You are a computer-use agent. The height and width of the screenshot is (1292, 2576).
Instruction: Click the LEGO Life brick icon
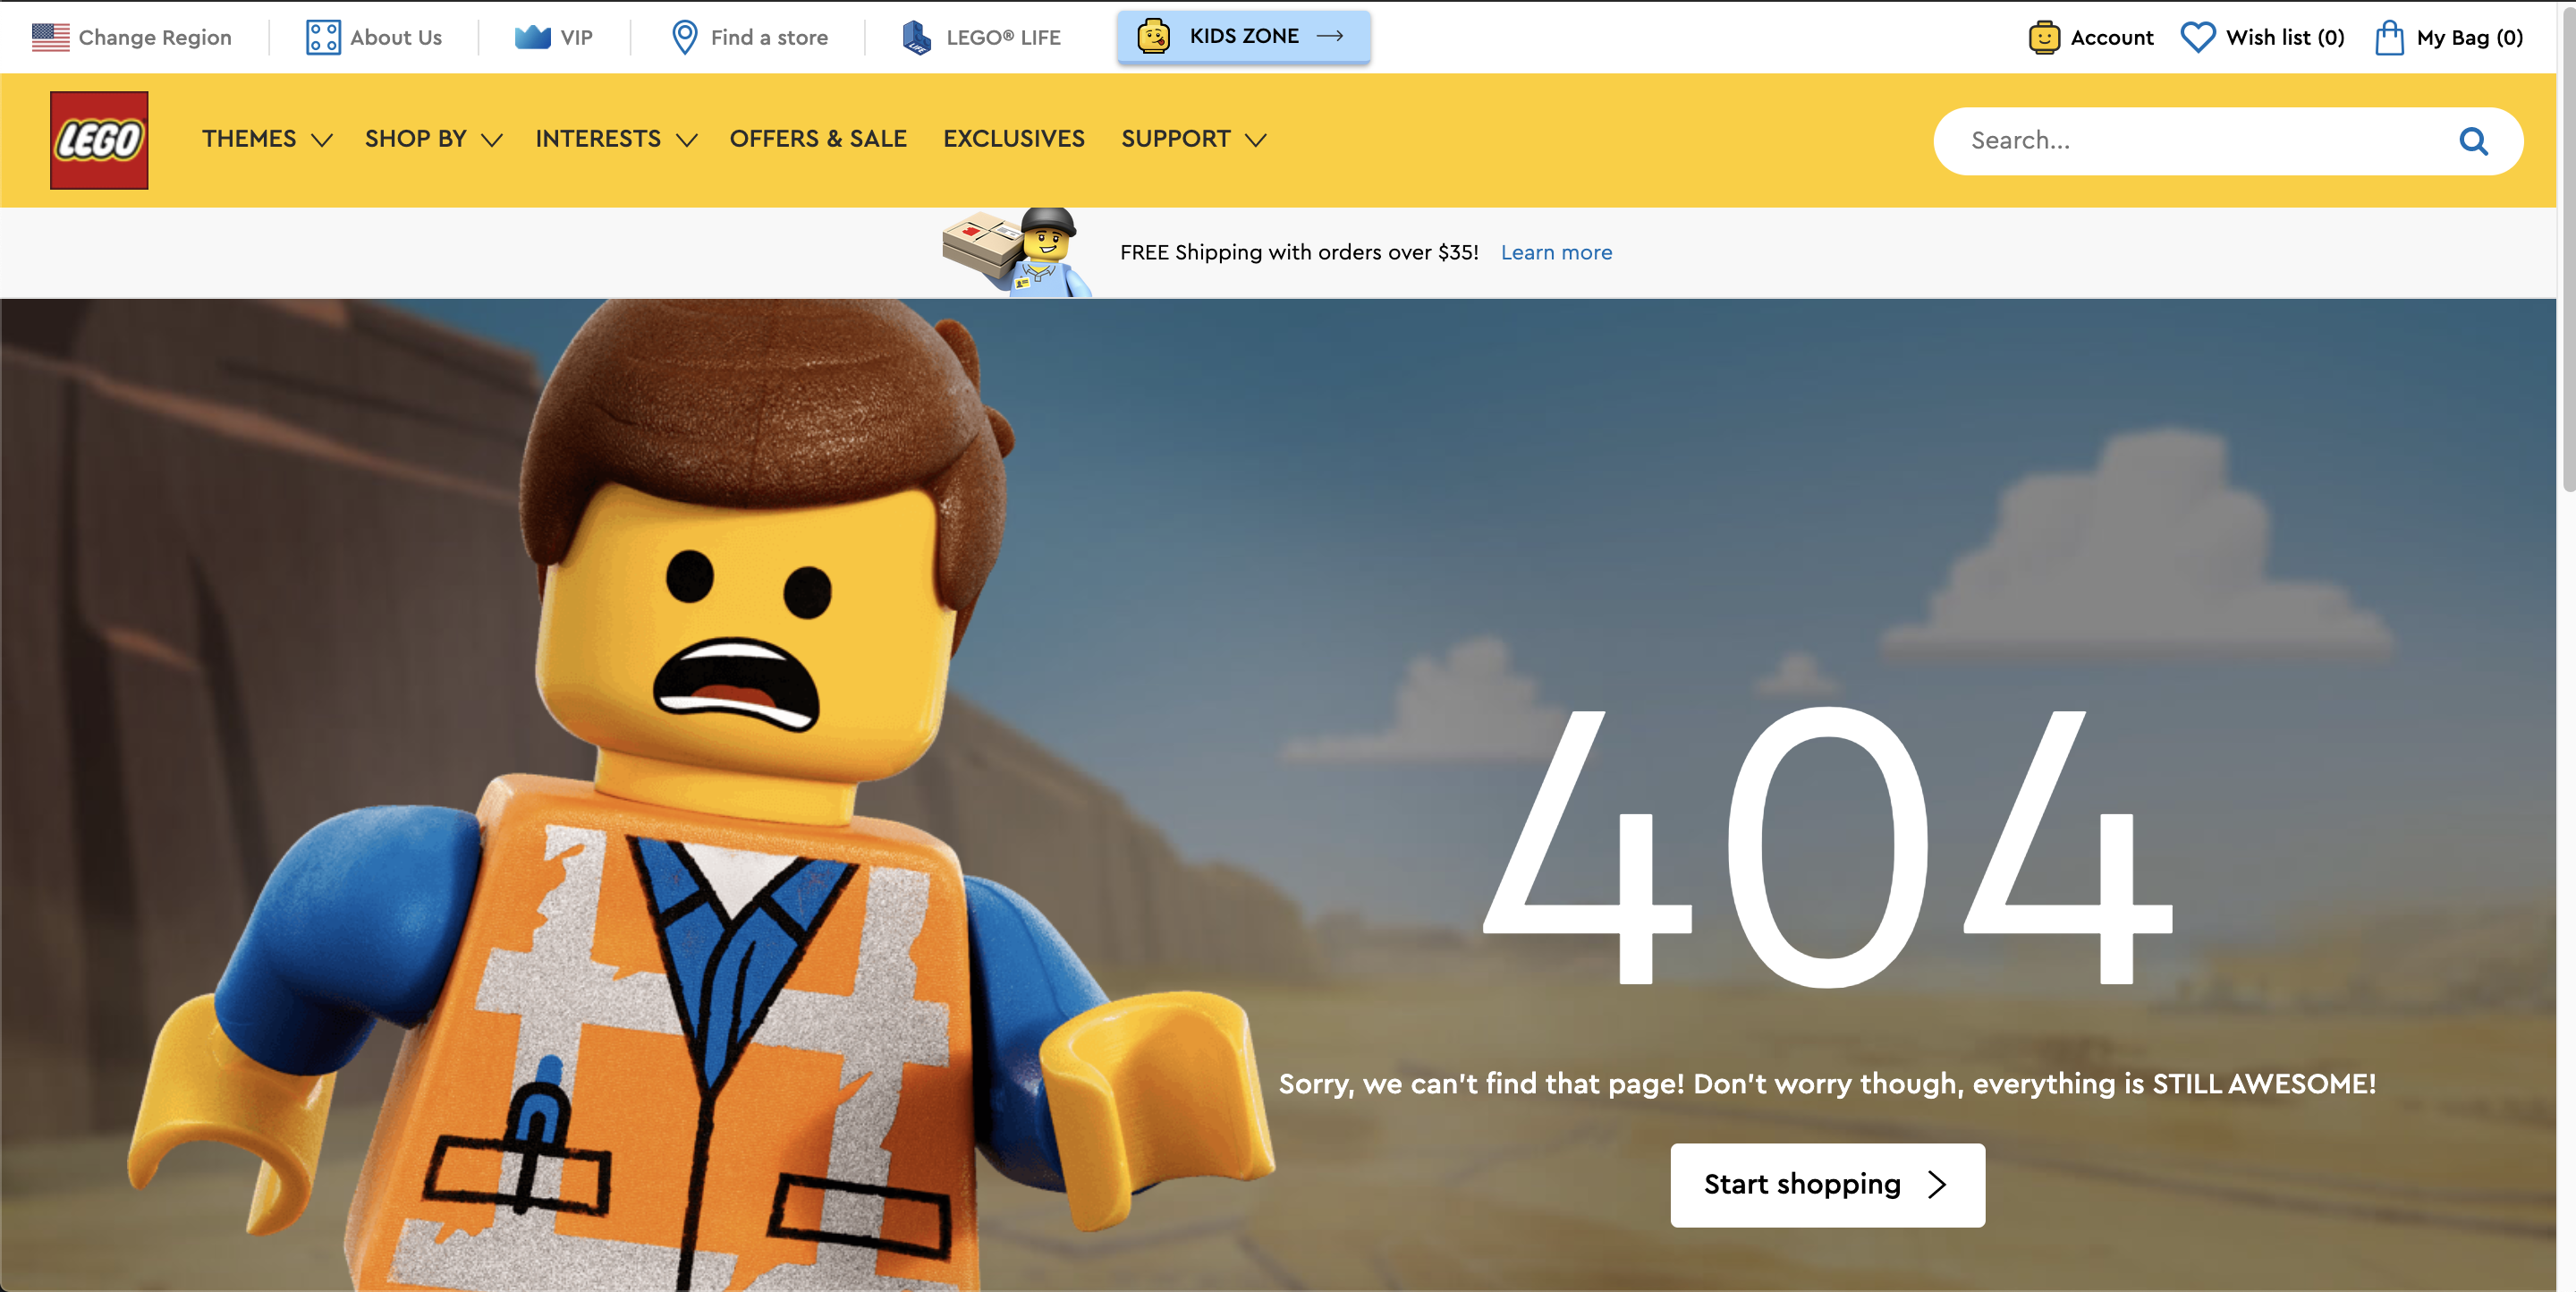916,37
